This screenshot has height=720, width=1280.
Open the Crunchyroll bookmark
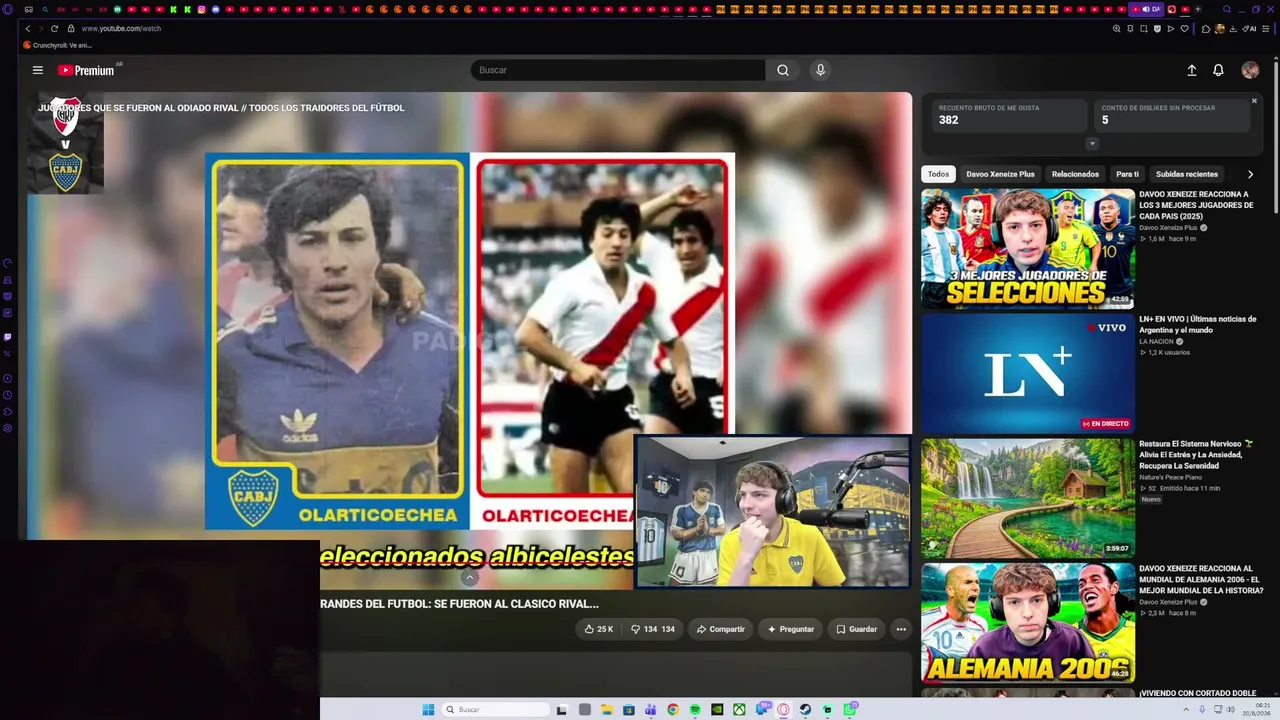tap(57, 45)
